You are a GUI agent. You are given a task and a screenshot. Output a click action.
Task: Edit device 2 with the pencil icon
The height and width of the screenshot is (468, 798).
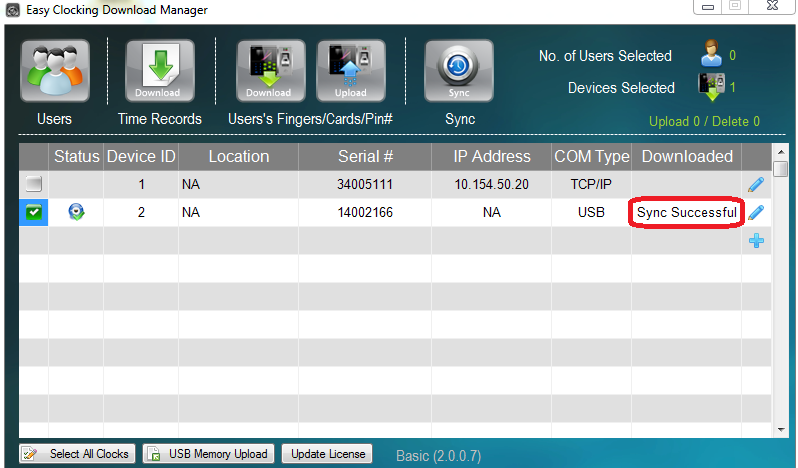click(756, 212)
